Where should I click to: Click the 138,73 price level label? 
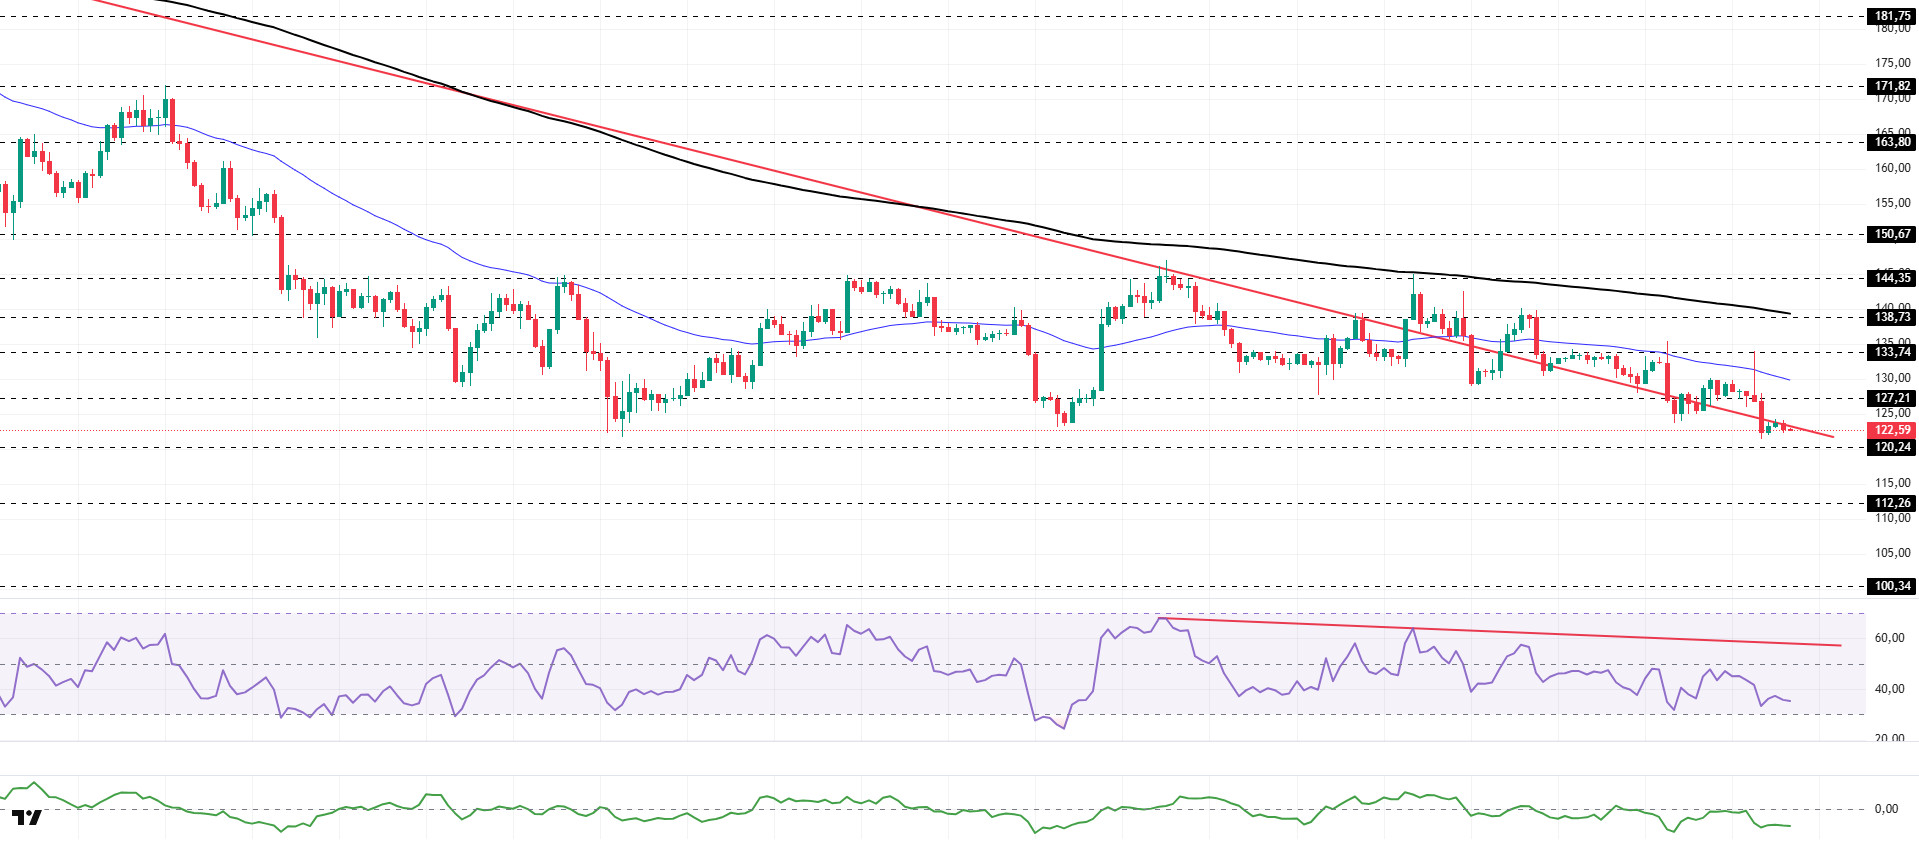(1891, 317)
